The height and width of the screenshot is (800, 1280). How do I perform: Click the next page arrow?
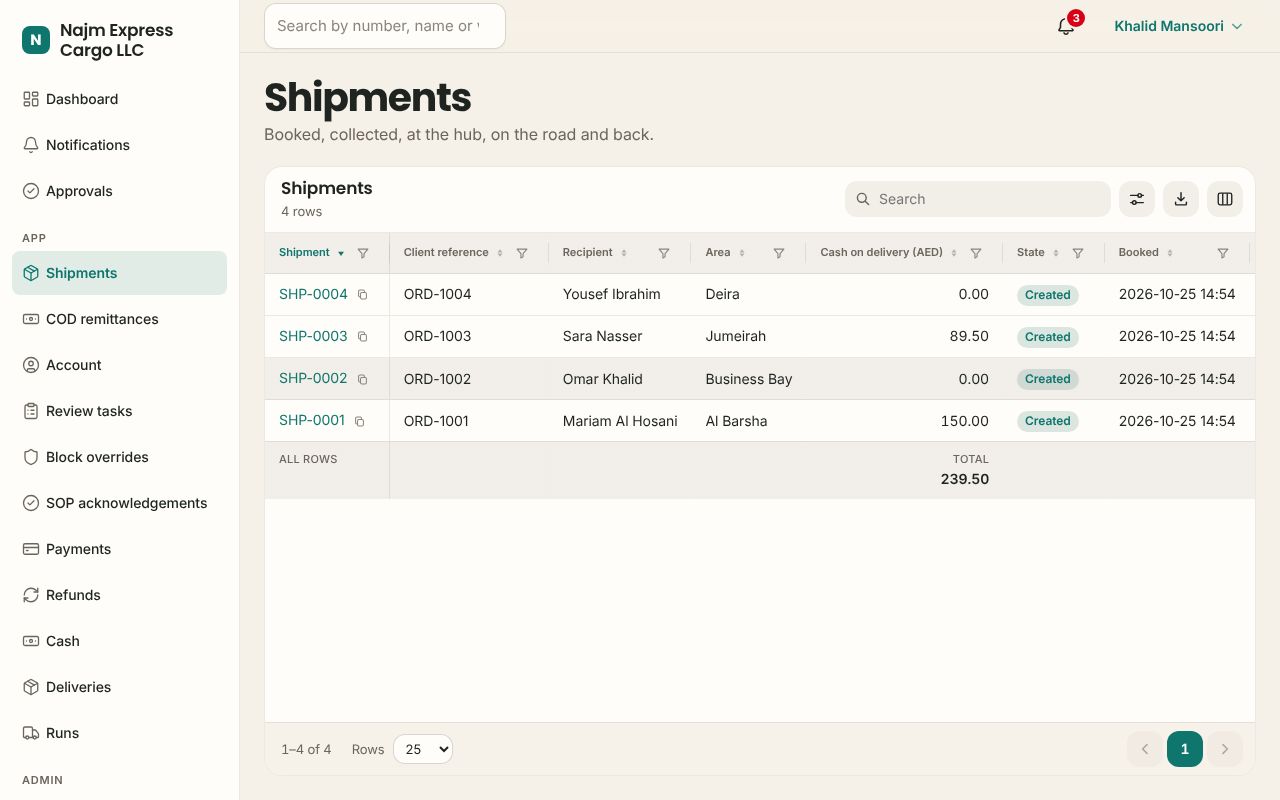click(x=1225, y=749)
